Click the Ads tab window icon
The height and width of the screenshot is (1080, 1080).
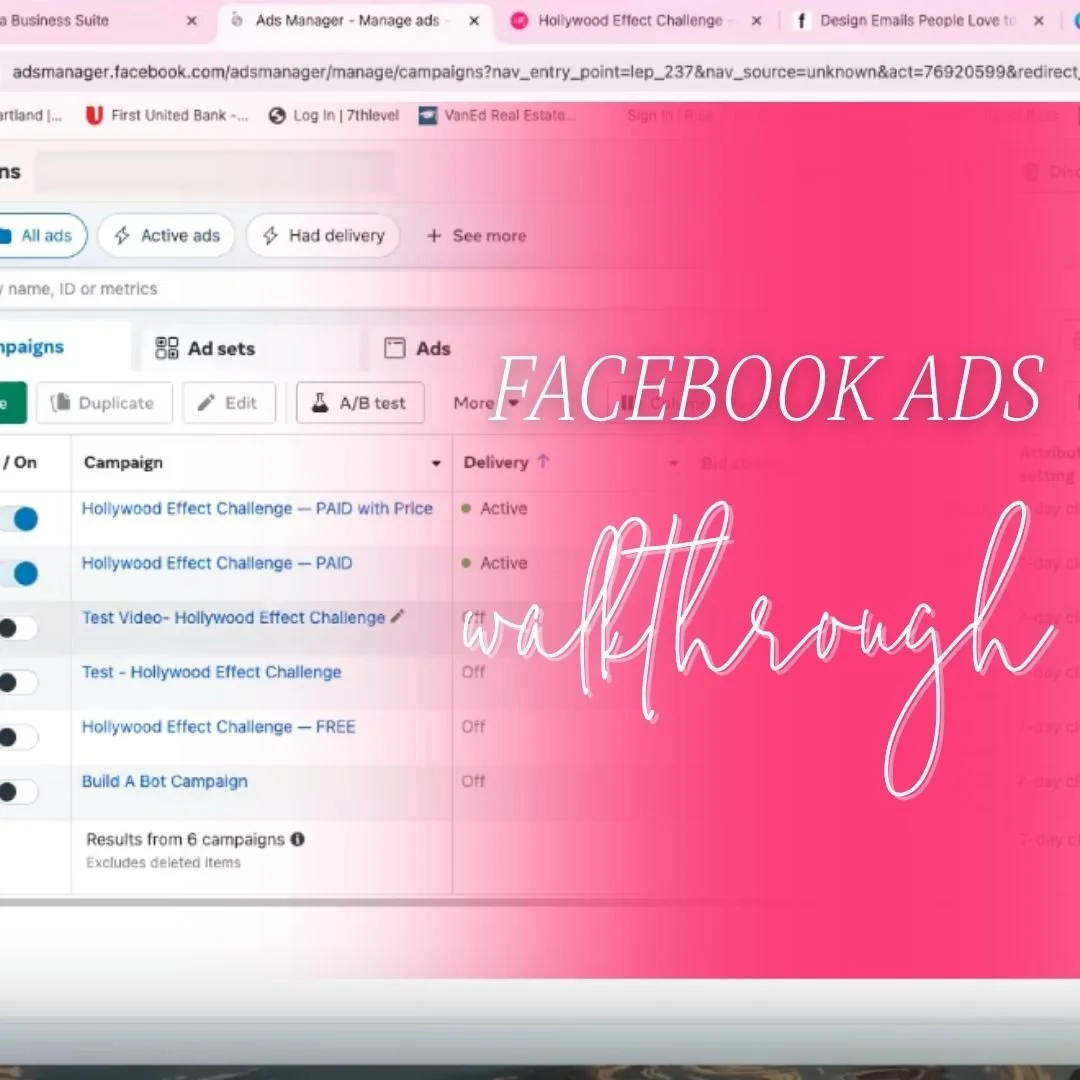pos(395,348)
